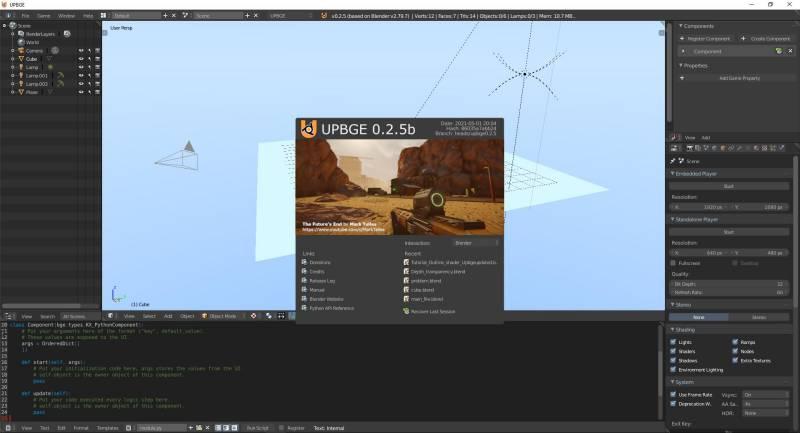Collapse the Embedded Player panel
Screen dimensions: 800x433
[x=673, y=174]
